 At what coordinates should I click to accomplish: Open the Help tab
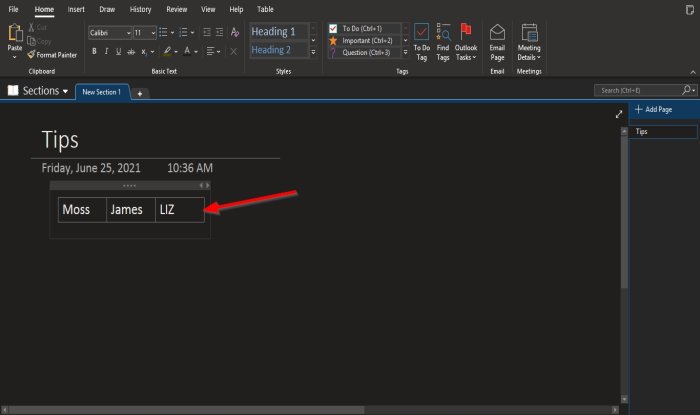[236, 9]
